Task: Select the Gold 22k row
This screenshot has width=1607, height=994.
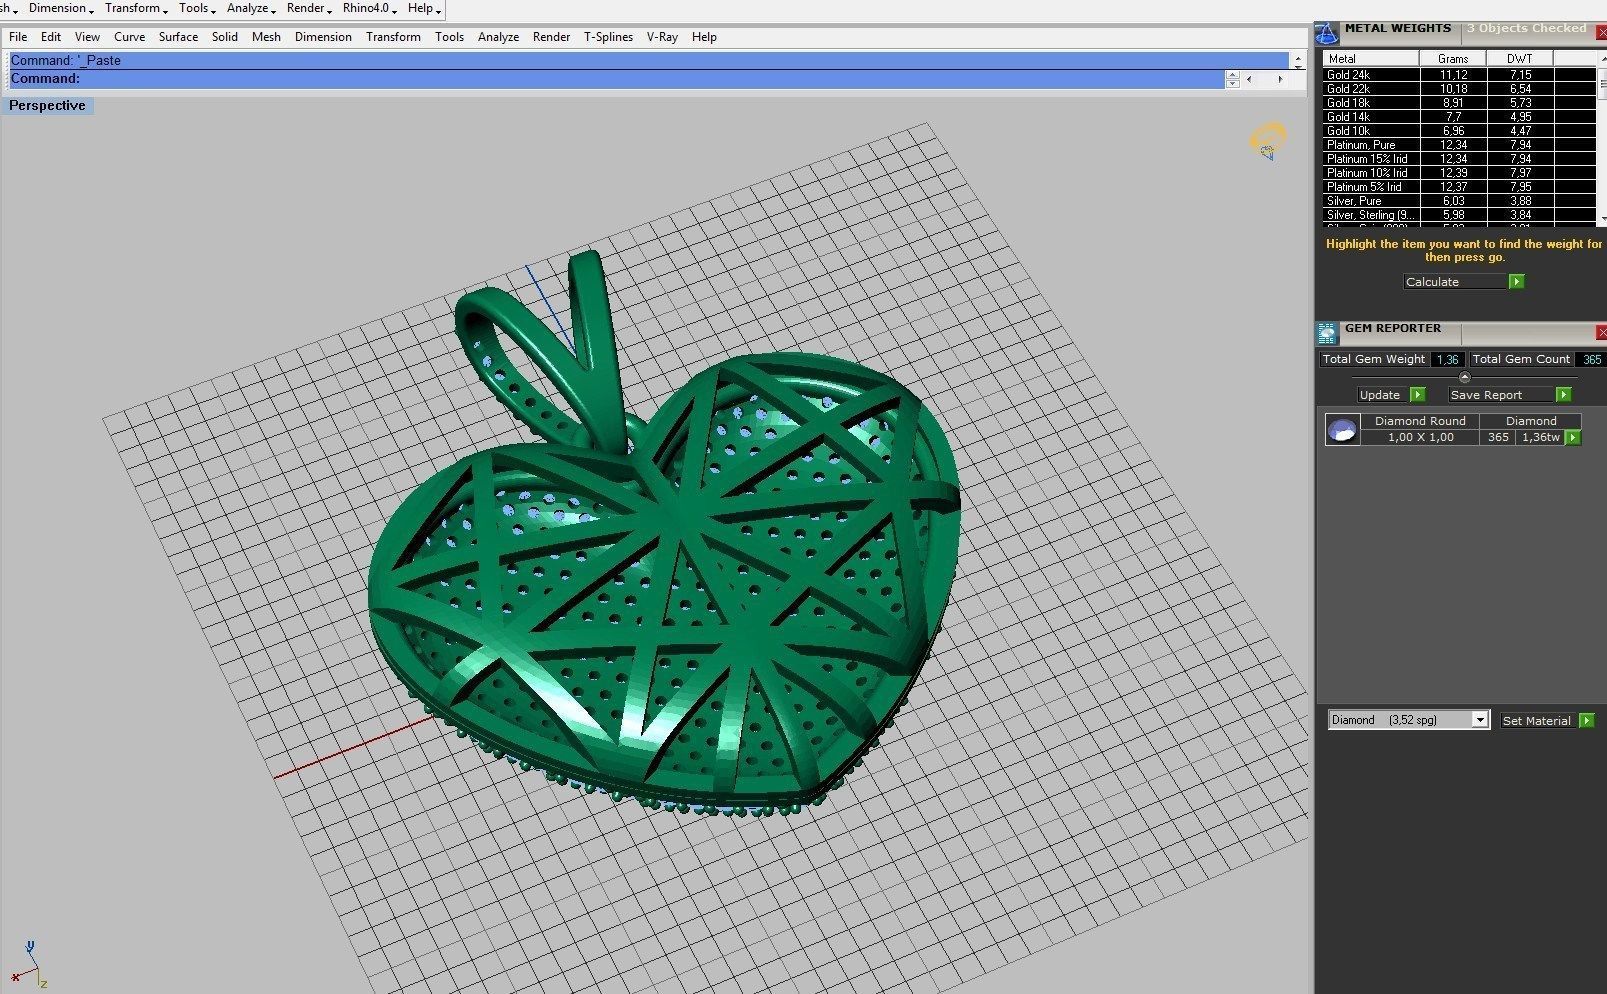Action: 1460,89
